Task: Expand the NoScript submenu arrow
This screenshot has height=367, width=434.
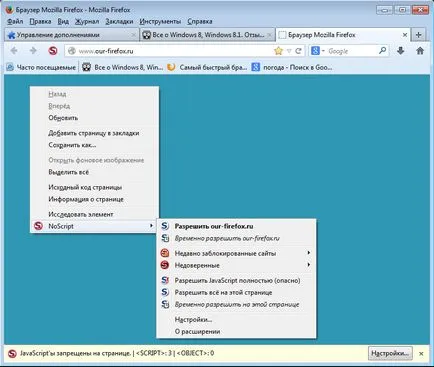Action: click(x=151, y=226)
